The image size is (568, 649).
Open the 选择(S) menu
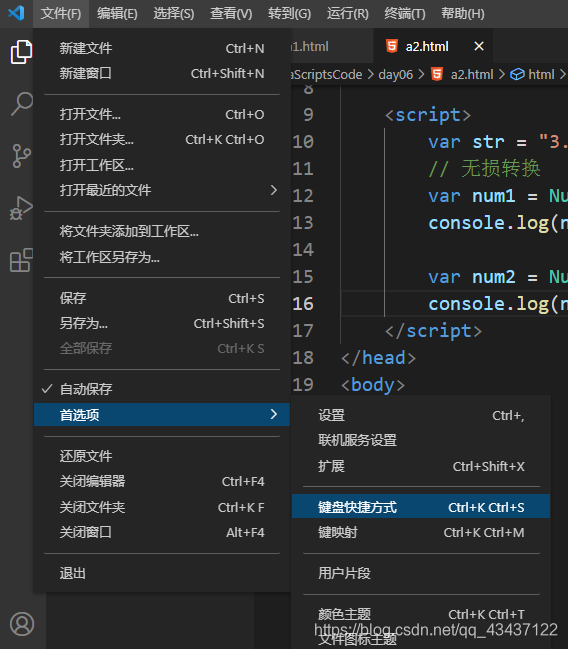point(173,14)
